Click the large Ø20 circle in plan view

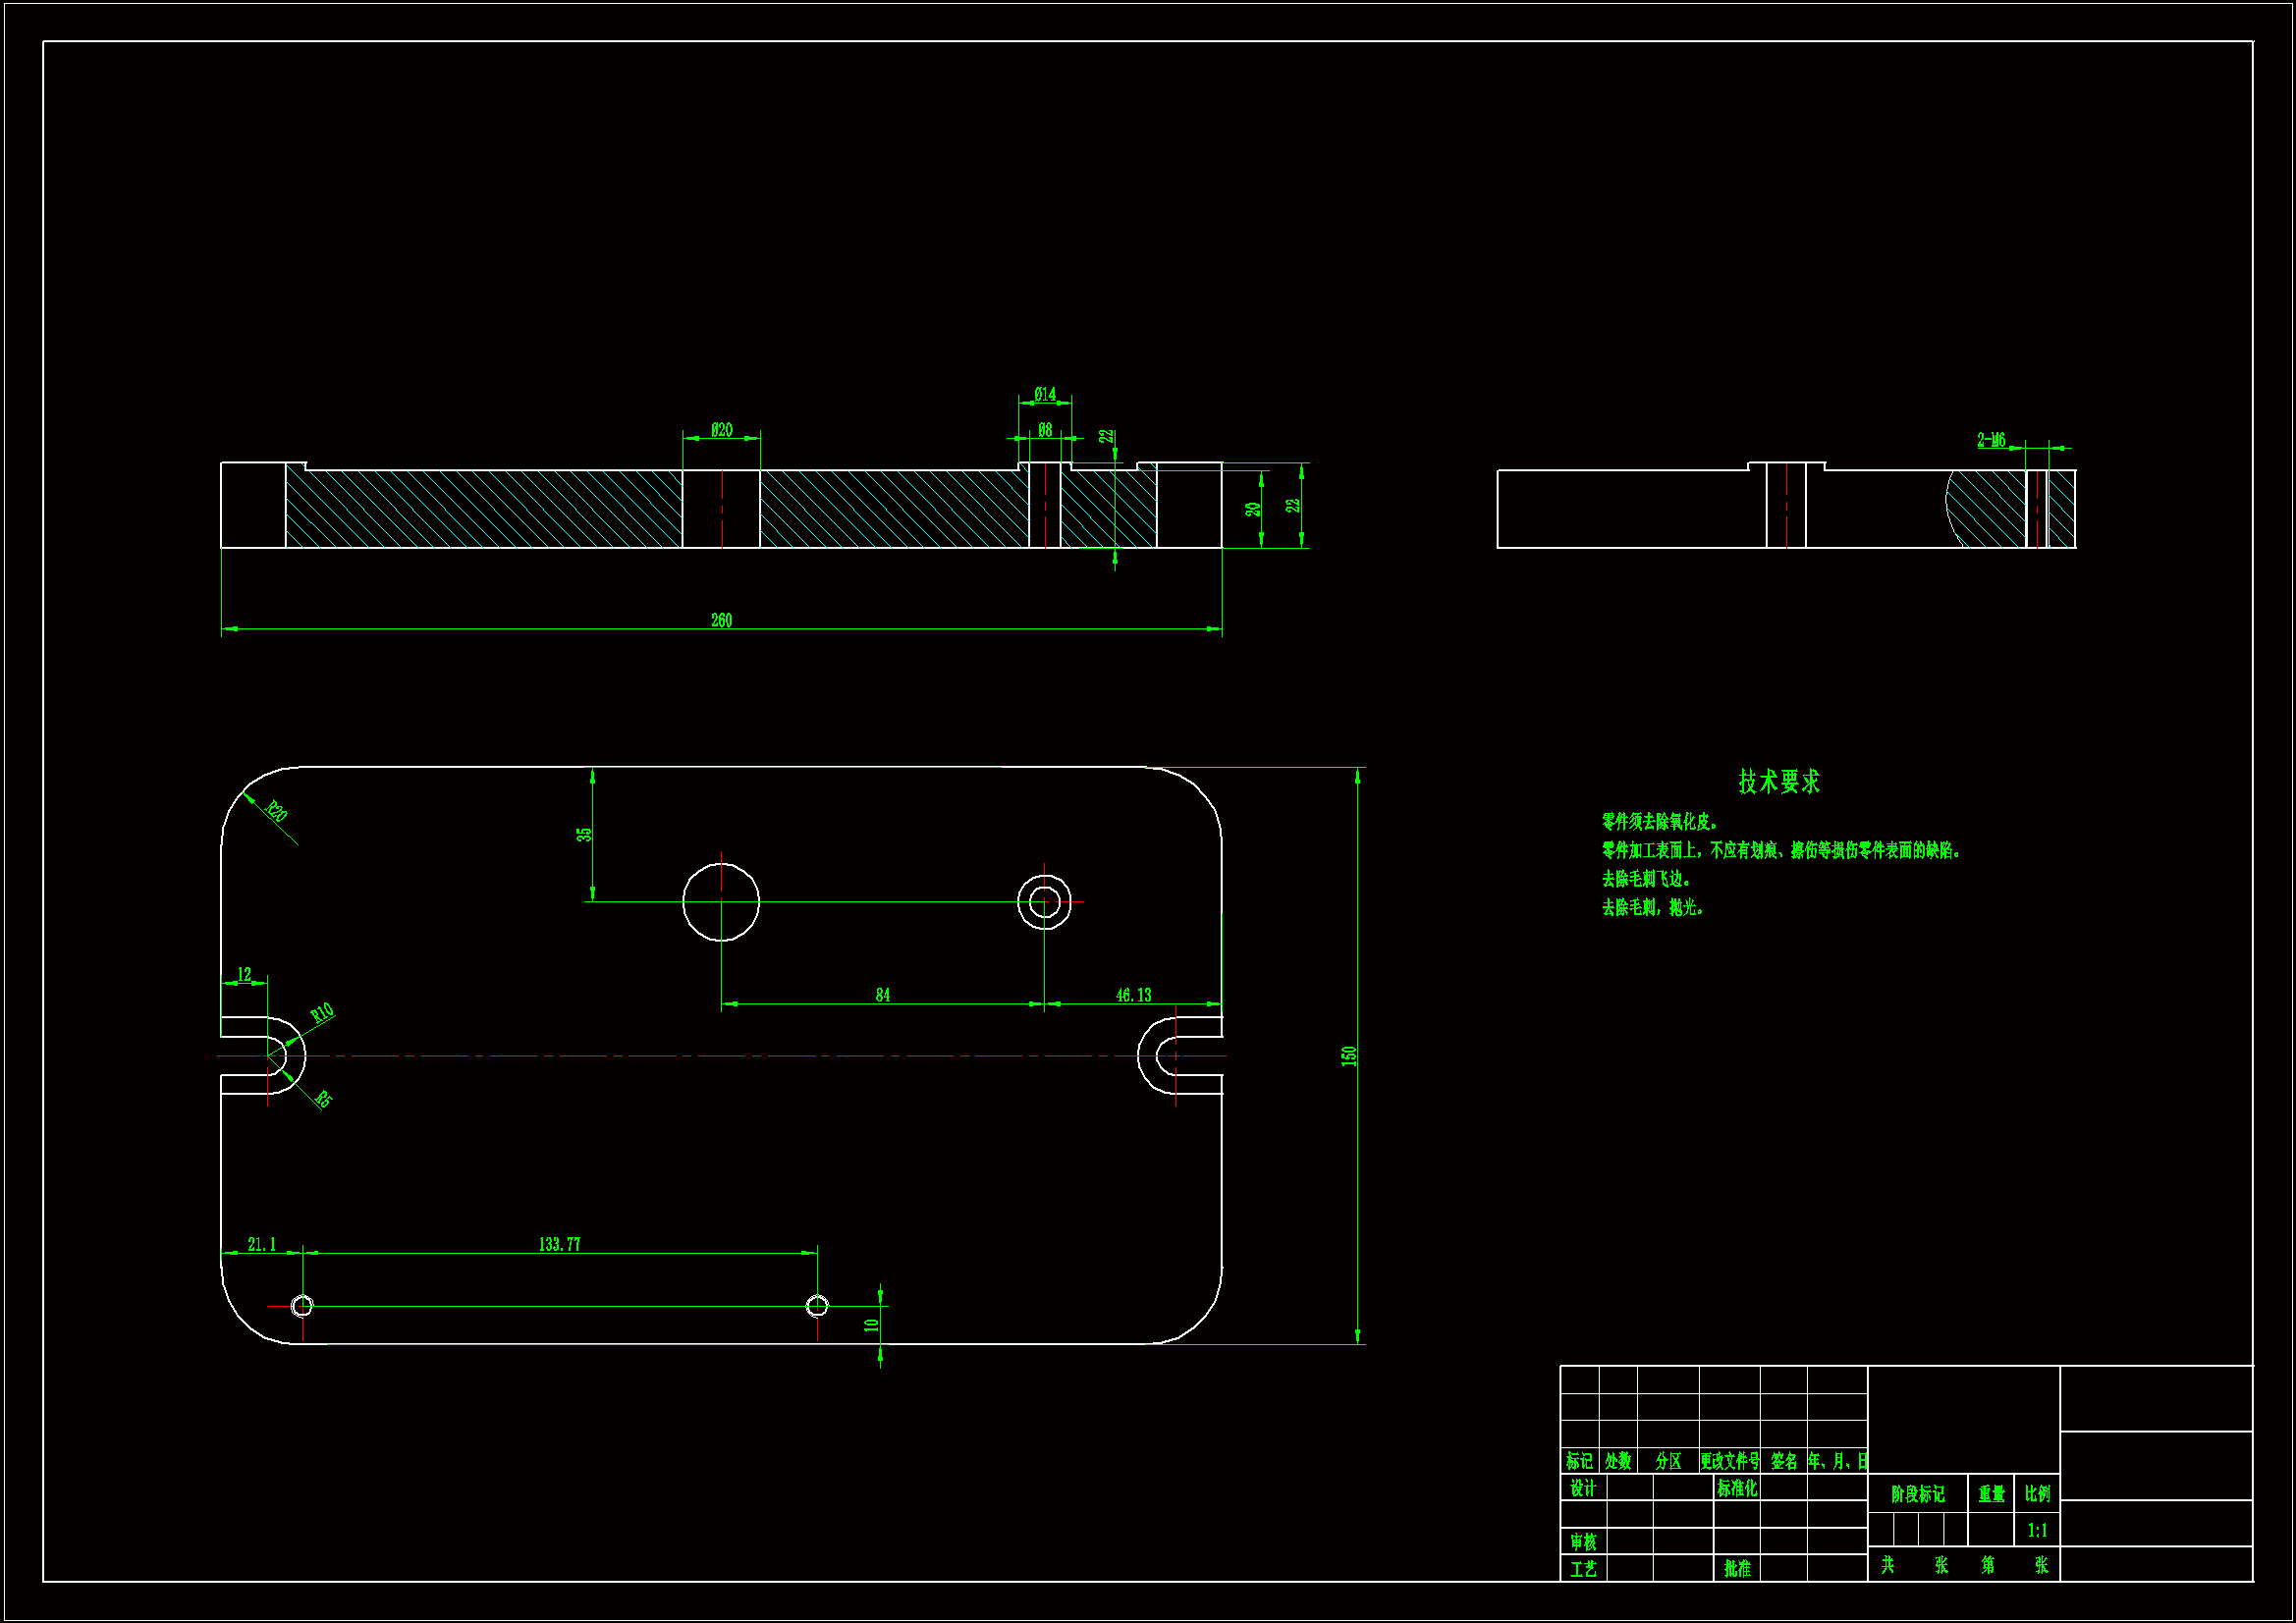[721, 902]
